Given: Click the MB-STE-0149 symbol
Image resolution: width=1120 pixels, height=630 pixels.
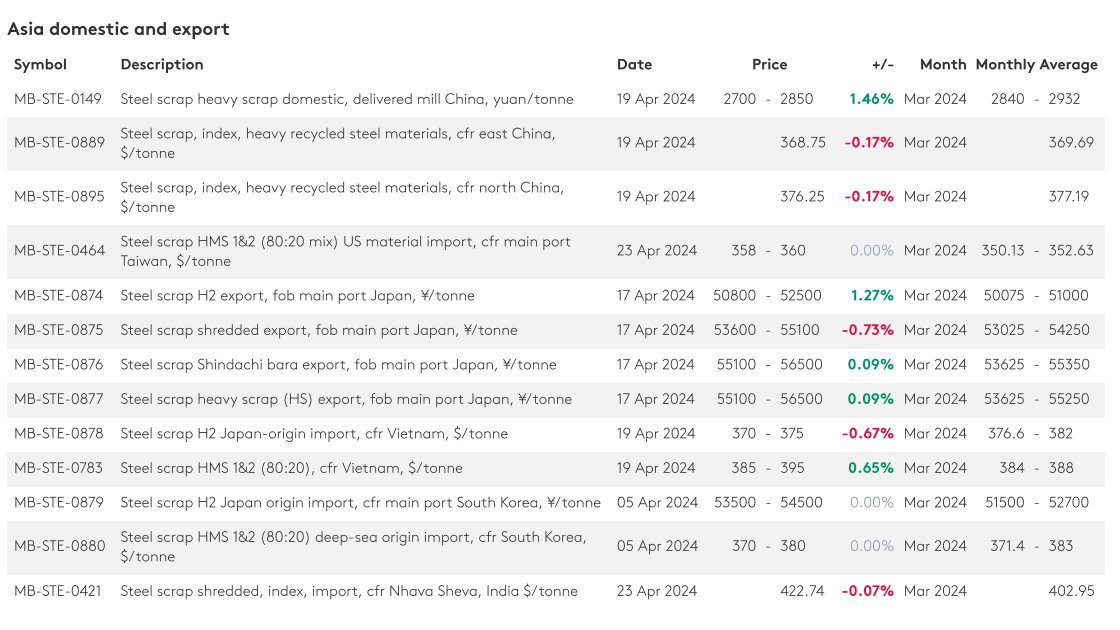Looking at the screenshot, I should (58, 99).
